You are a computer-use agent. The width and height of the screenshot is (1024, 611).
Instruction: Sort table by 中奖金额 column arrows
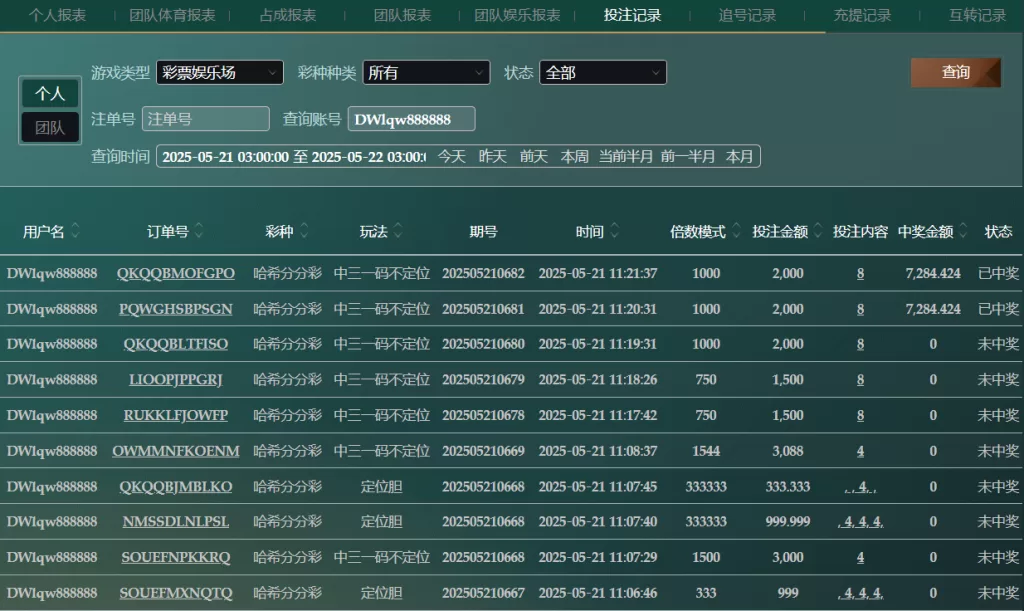[x=963, y=230]
